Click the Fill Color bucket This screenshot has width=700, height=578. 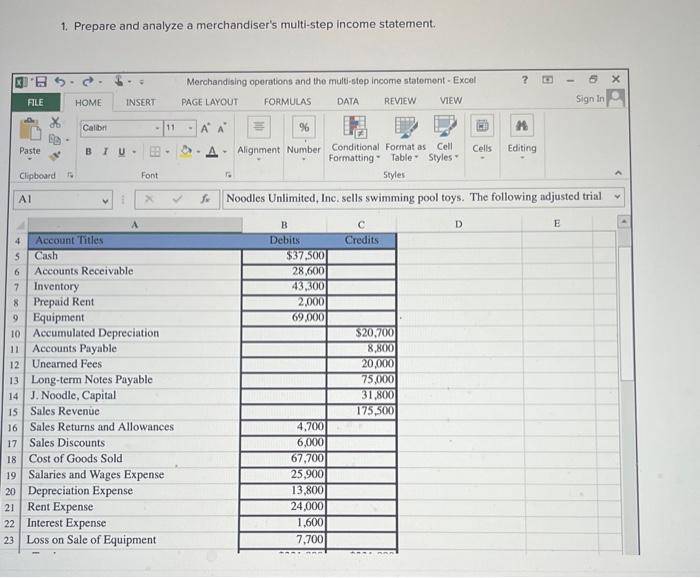tap(186, 152)
